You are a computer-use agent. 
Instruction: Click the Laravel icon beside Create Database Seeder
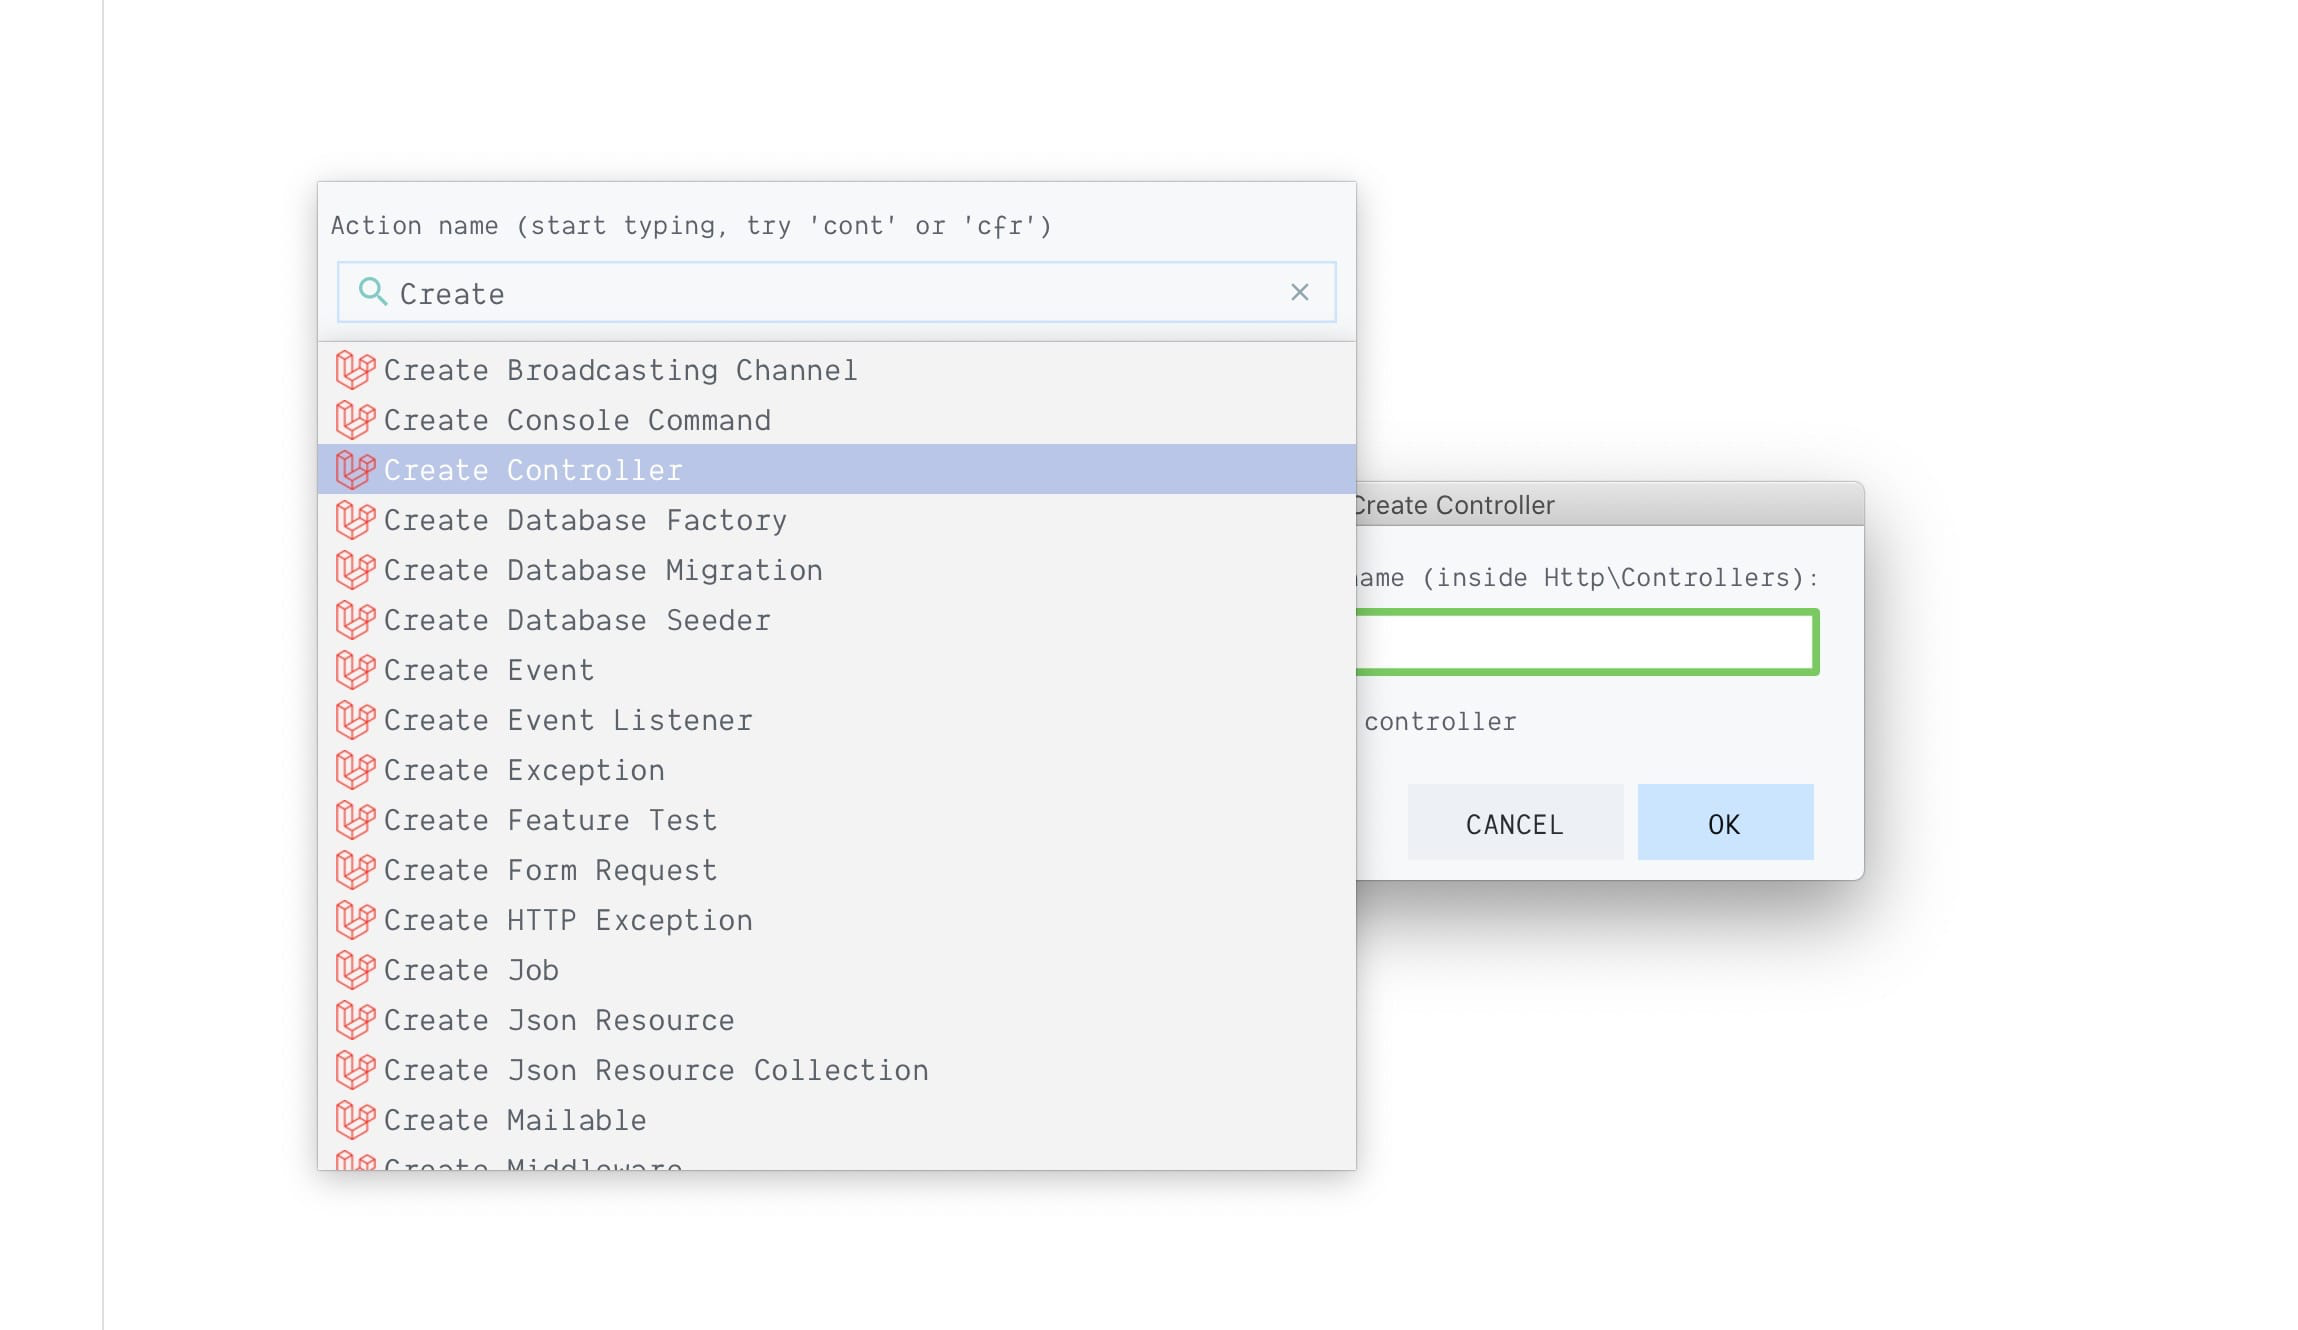tap(355, 619)
